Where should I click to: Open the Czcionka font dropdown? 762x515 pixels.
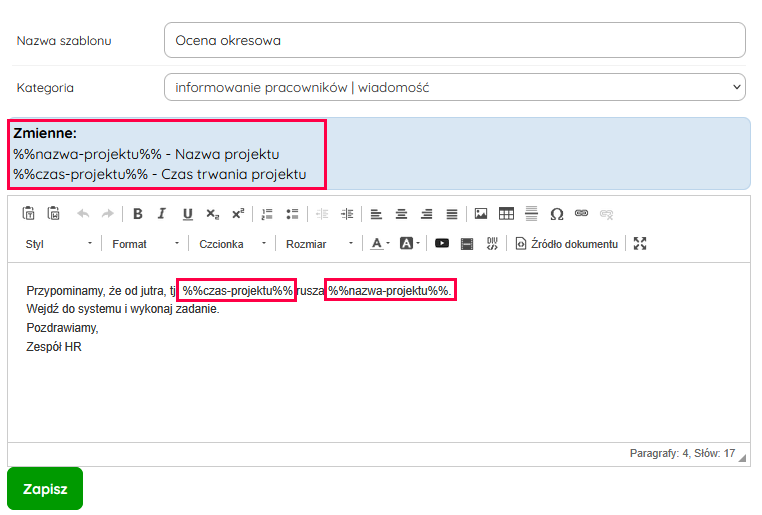[233, 243]
